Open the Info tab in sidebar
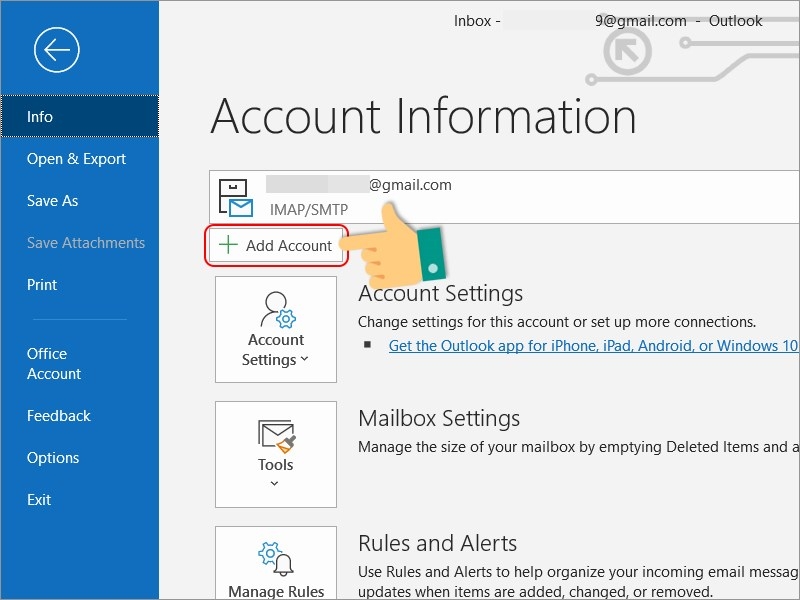The width and height of the screenshot is (800, 600). click(80, 116)
